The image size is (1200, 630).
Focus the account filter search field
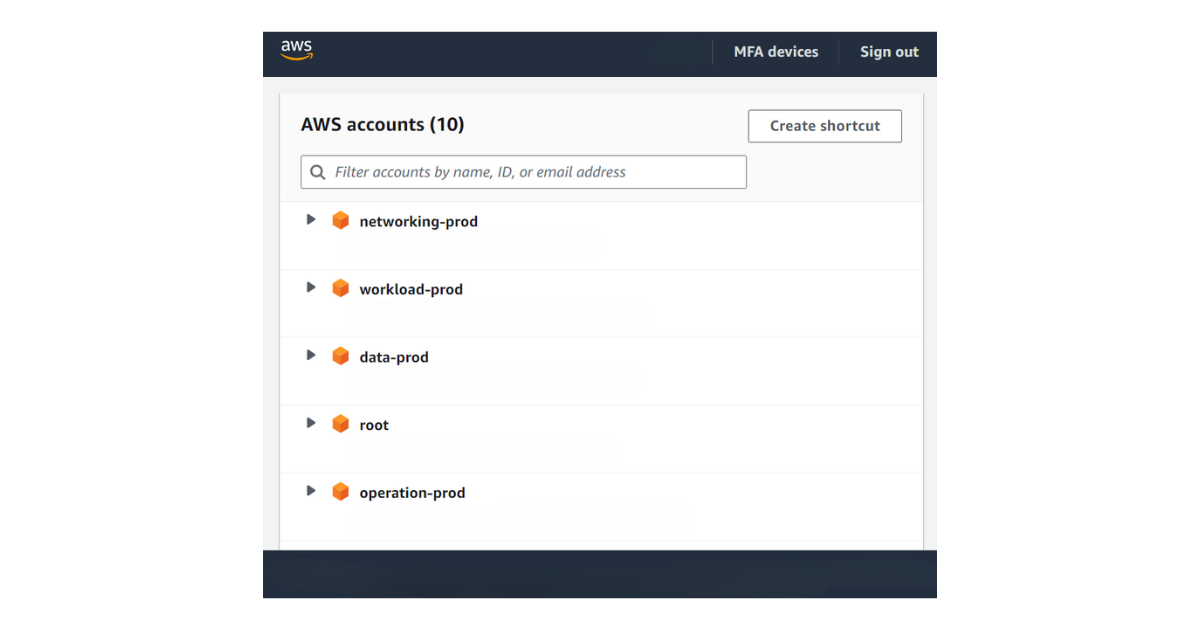click(524, 172)
